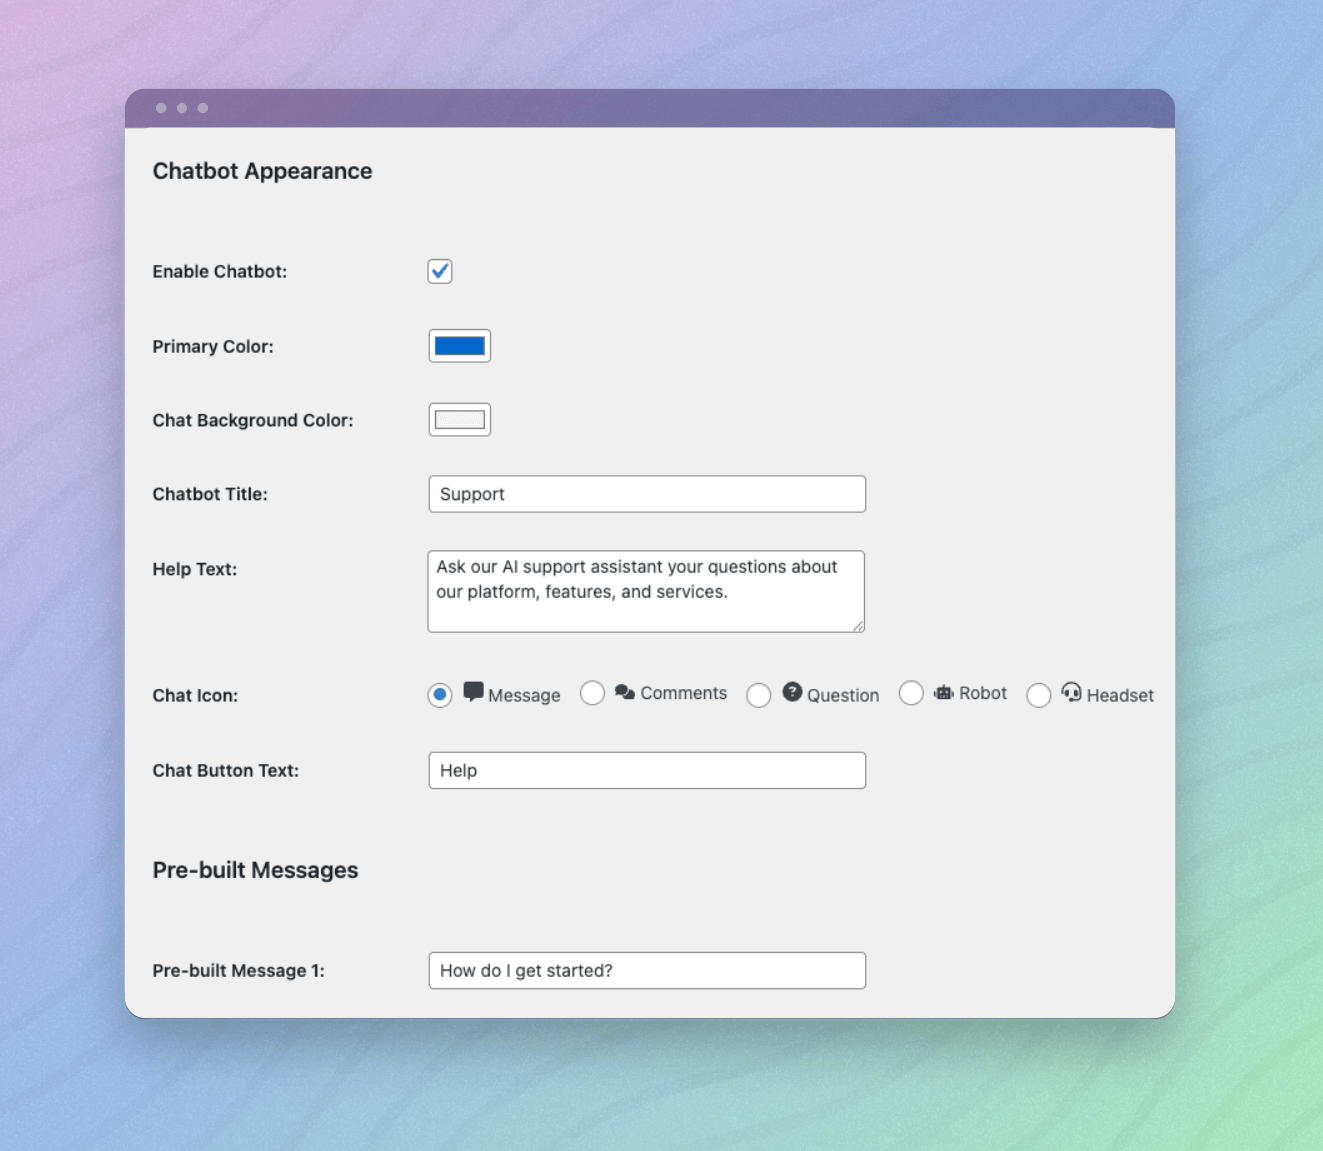The height and width of the screenshot is (1151, 1323).
Task: Click the Comments double-bubble icon
Action: pos(624,691)
